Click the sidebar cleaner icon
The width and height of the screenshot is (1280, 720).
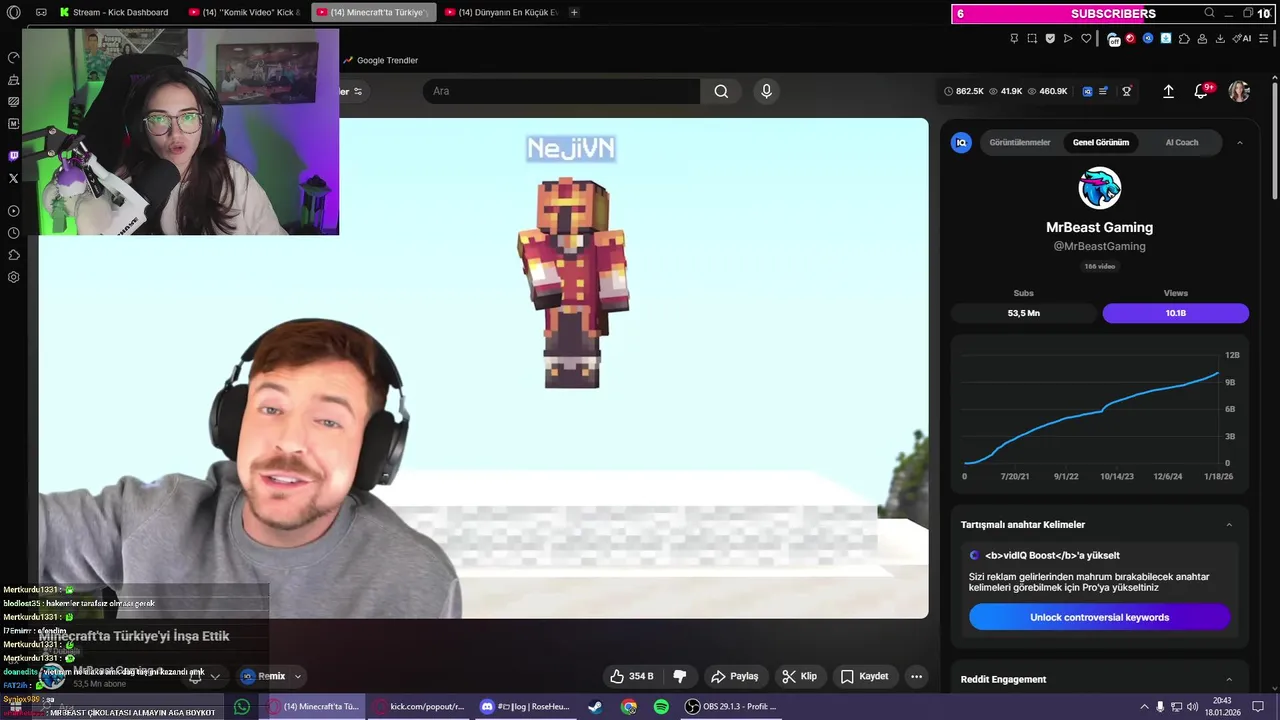tap(13, 79)
